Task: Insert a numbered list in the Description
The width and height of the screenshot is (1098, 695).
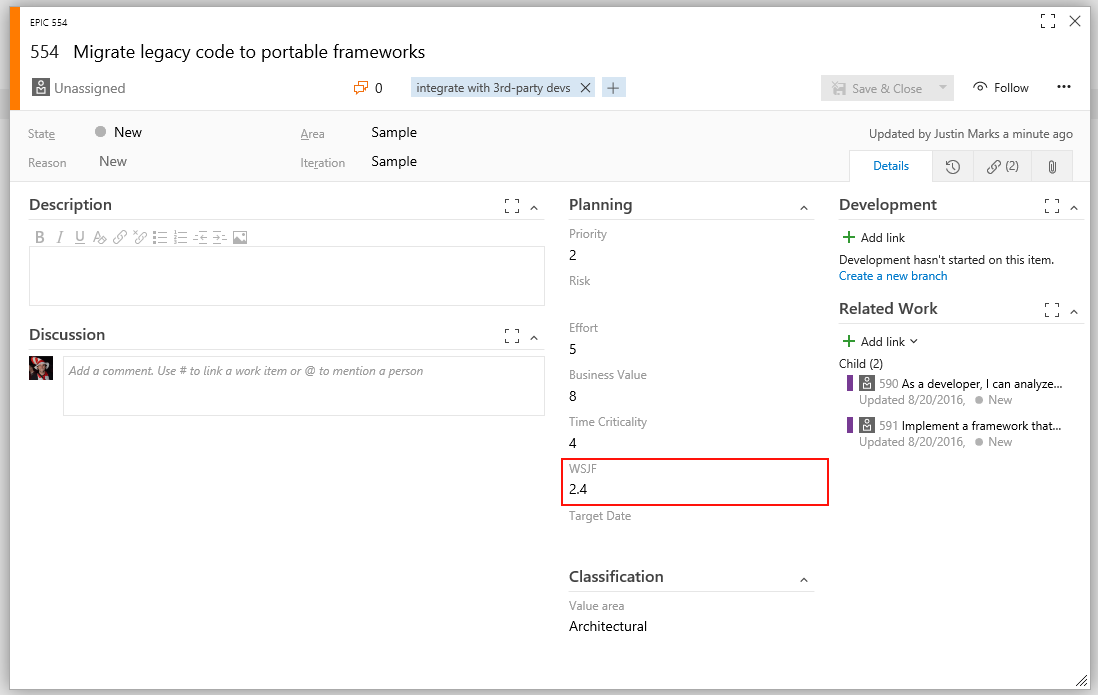Action: [x=181, y=237]
